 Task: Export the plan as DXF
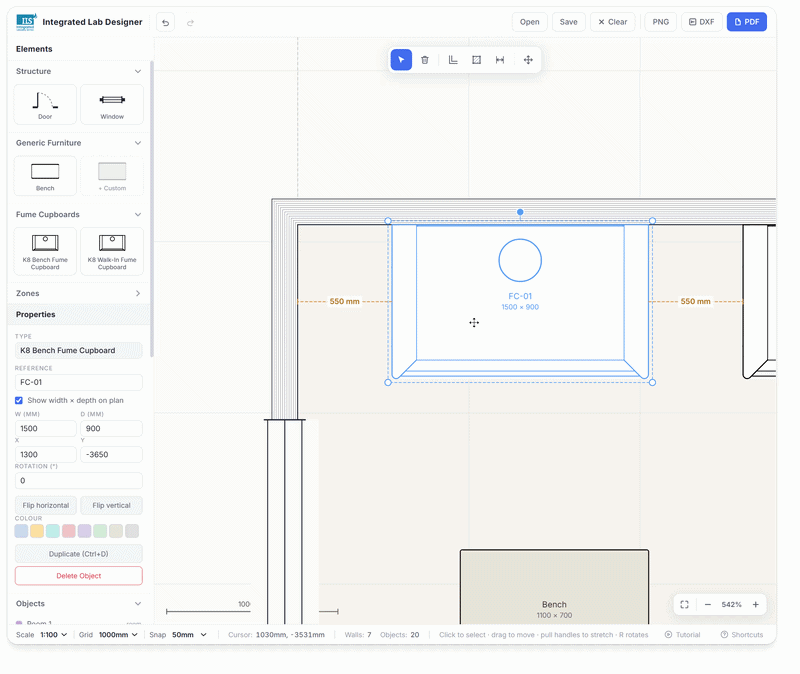702,22
